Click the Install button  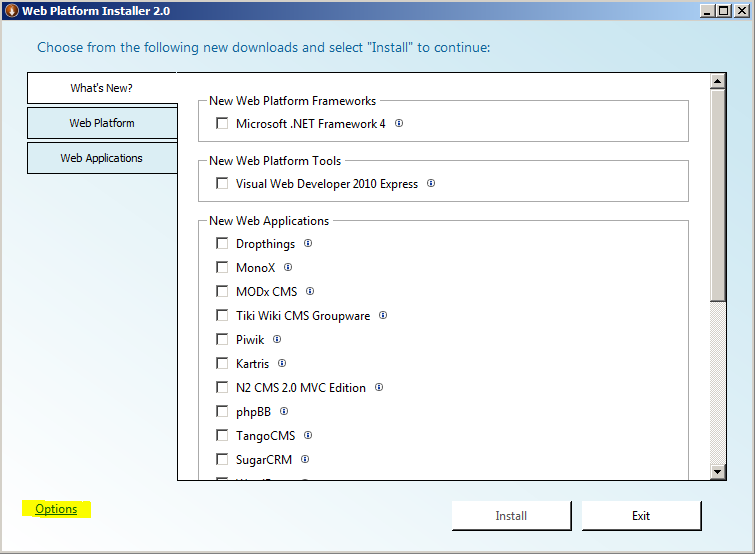point(511,516)
